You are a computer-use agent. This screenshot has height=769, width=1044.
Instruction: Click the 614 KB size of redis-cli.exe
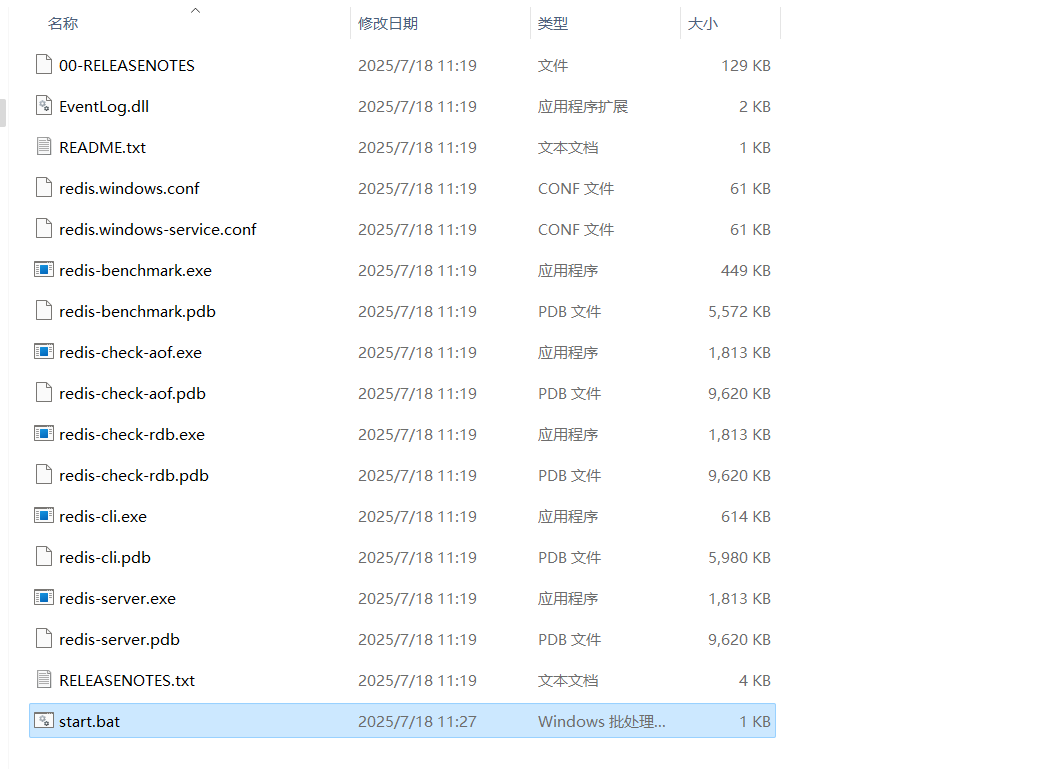pos(746,516)
